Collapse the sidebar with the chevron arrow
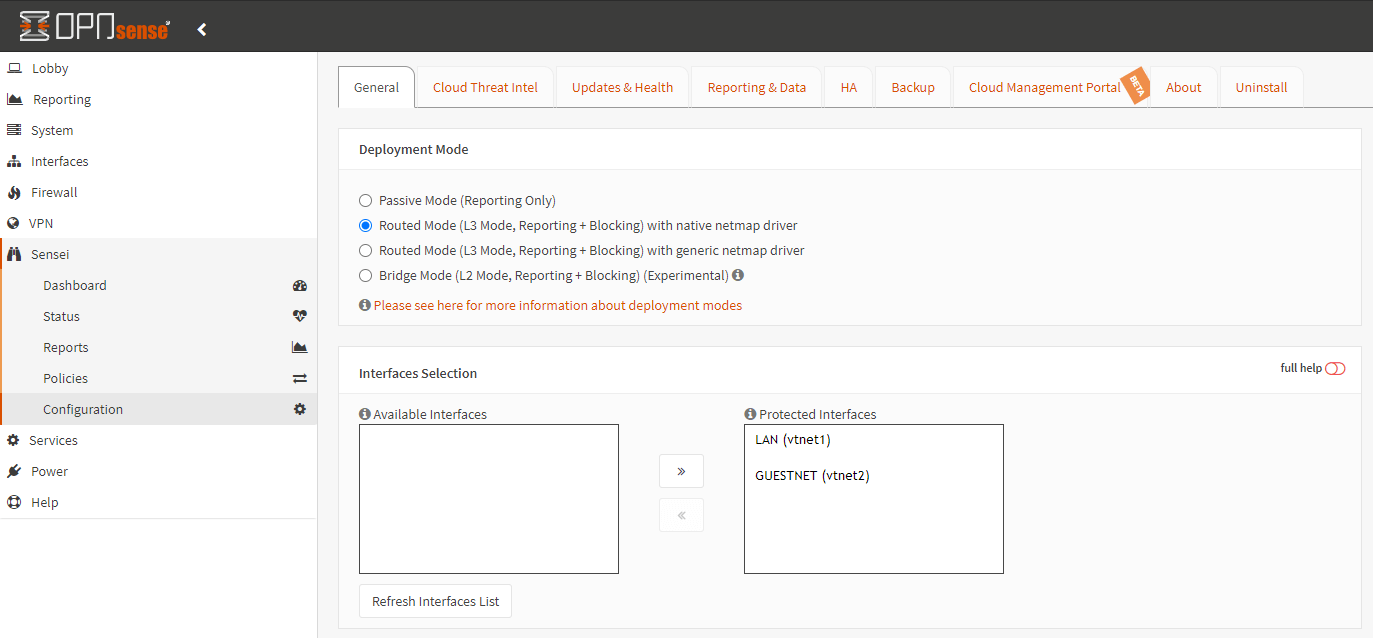 [x=201, y=29]
